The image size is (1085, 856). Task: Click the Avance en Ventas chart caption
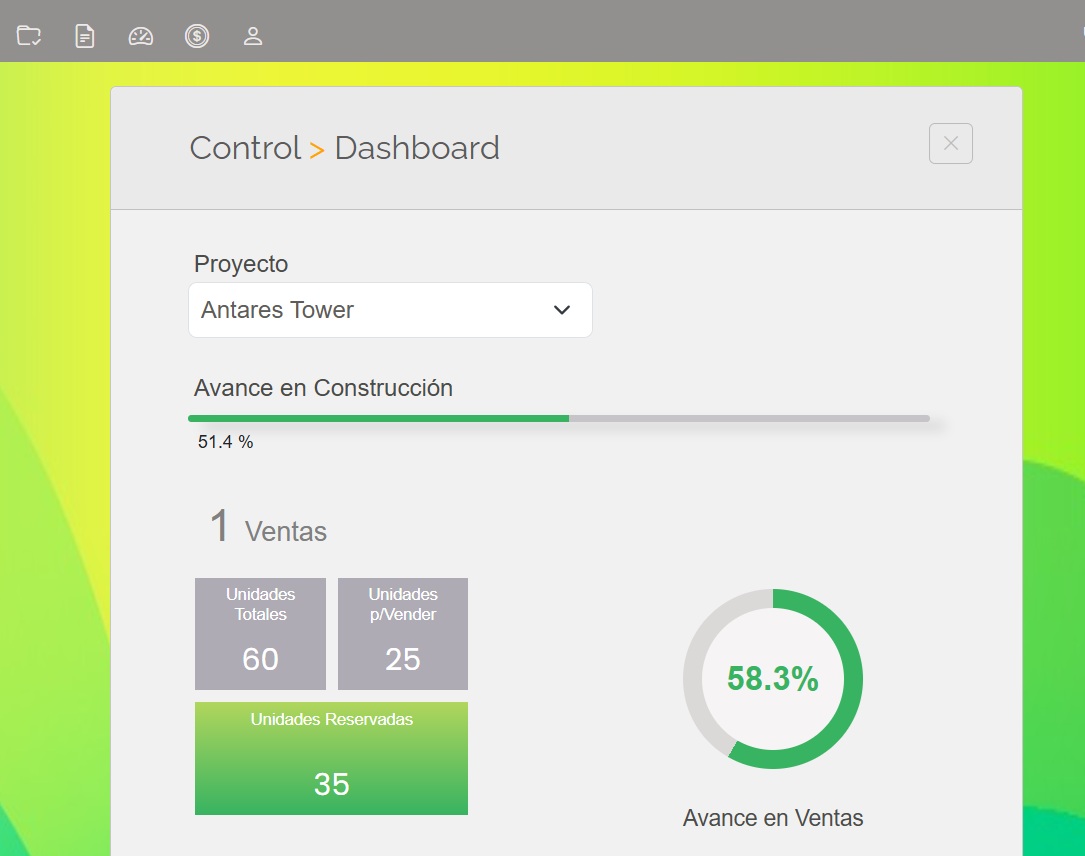coord(773,818)
